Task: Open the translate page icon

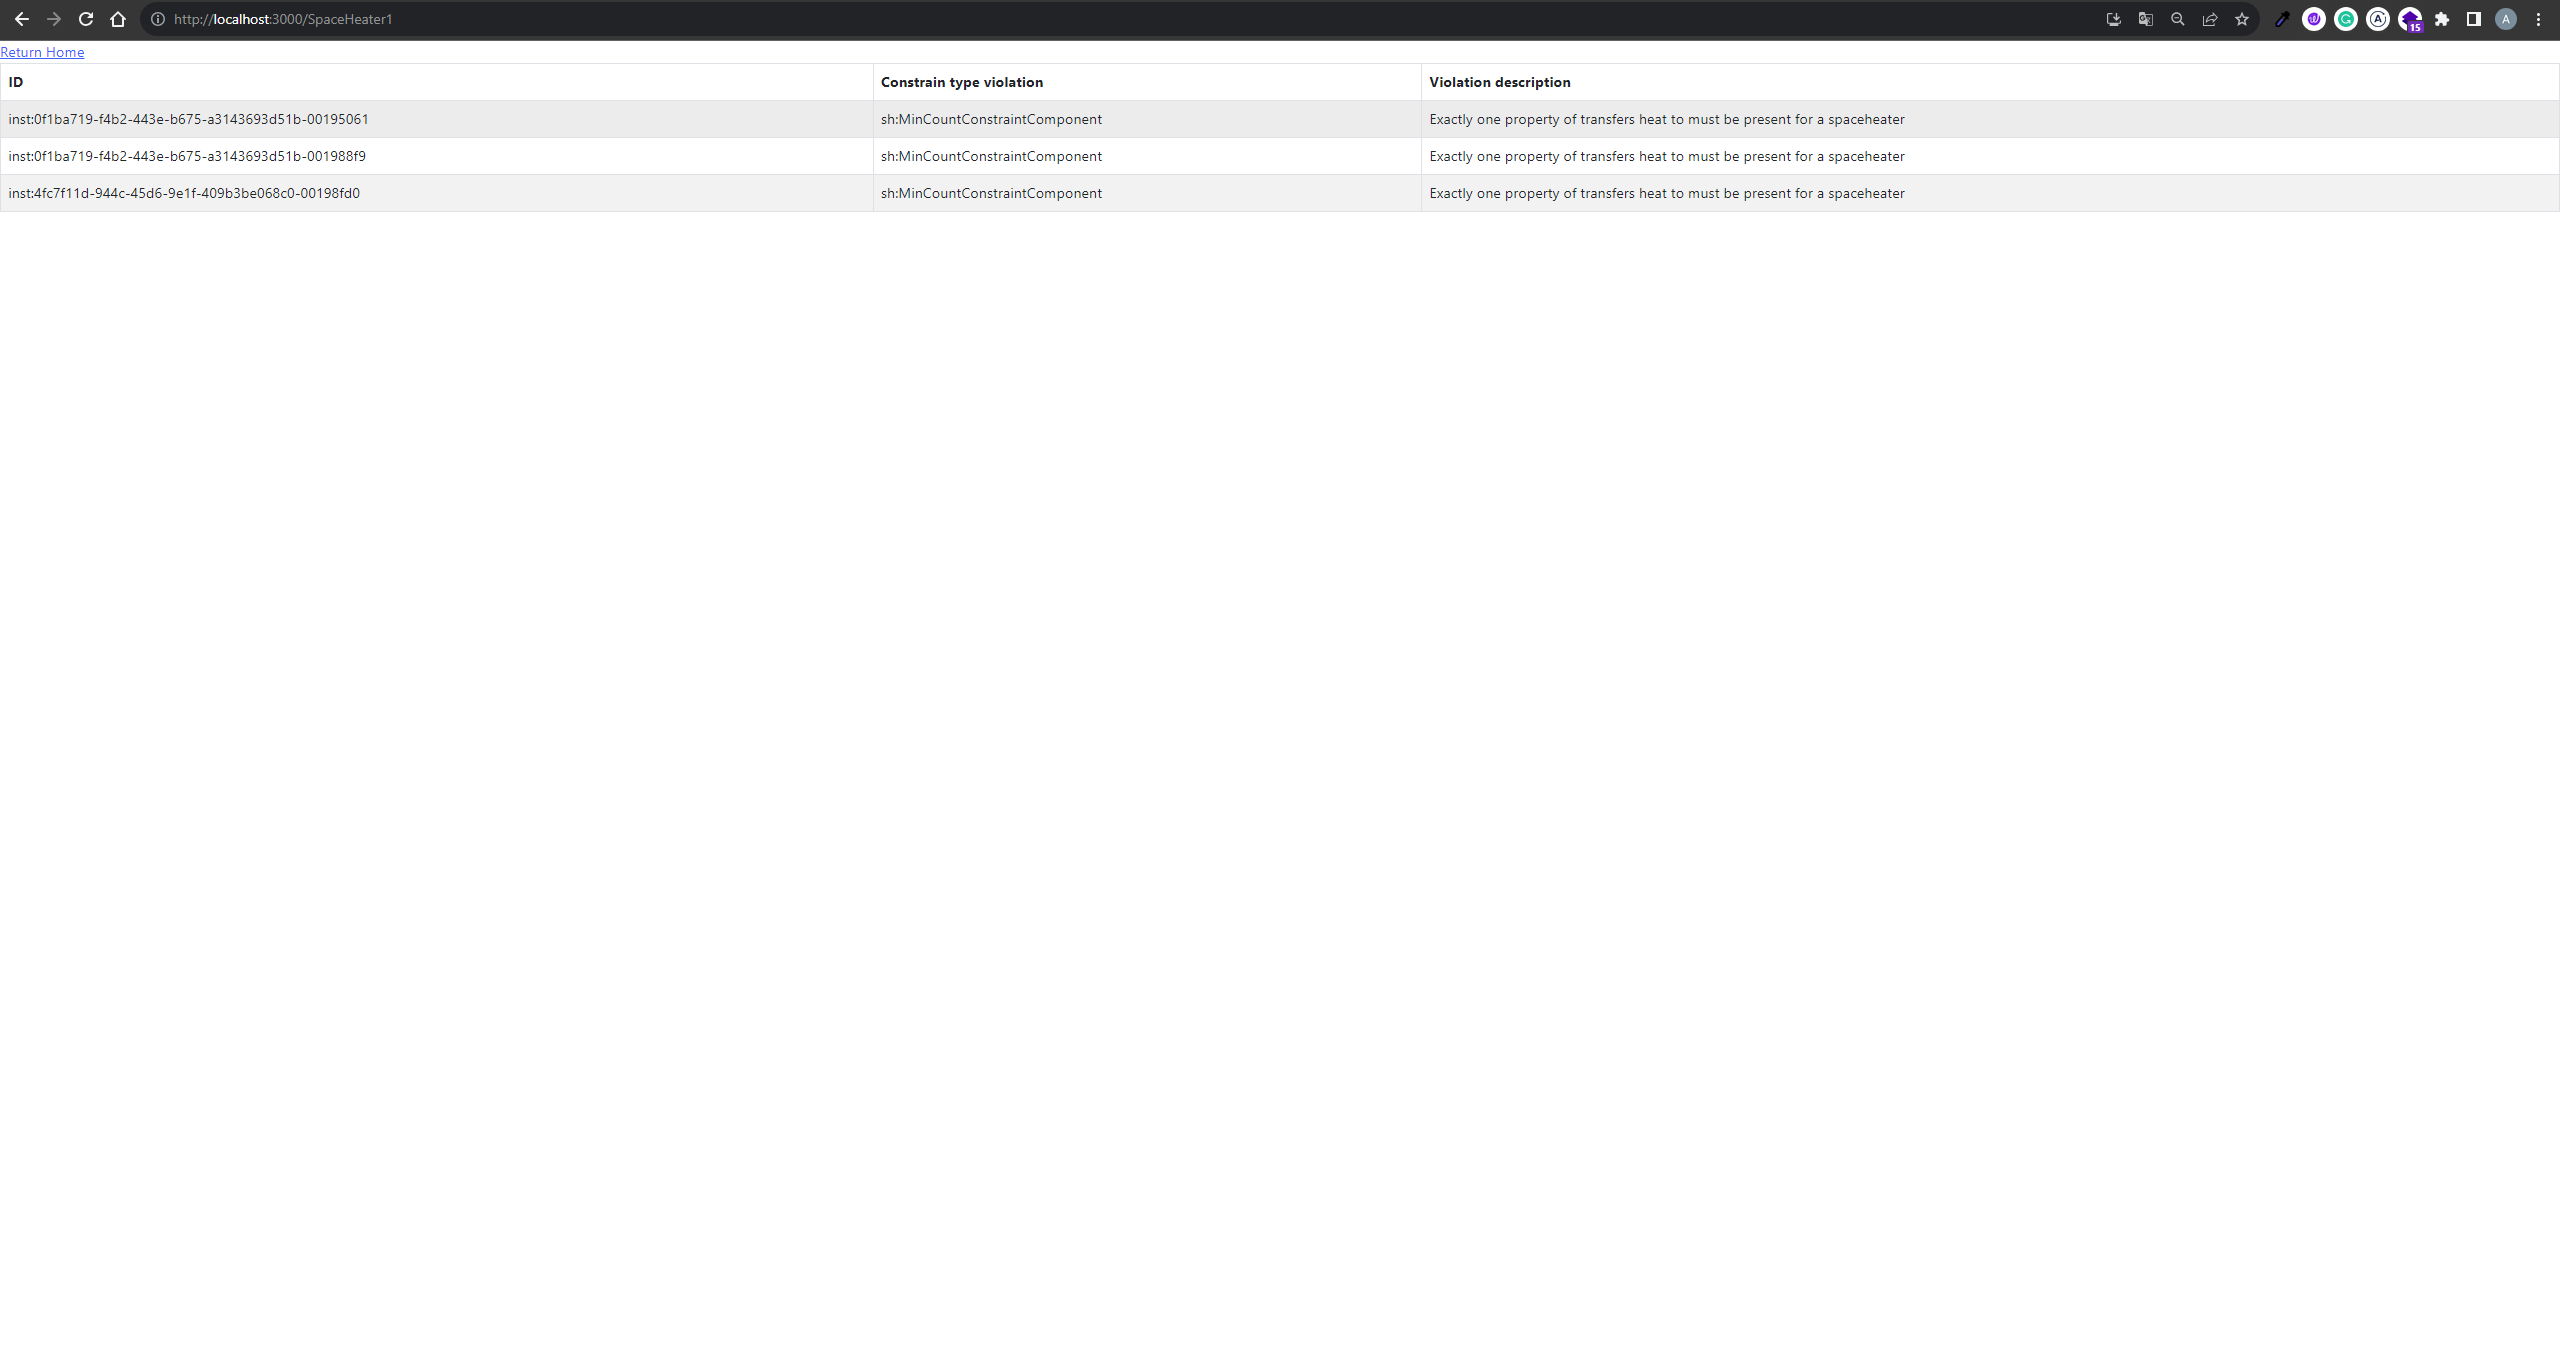Action: (x=2145, y=19)
